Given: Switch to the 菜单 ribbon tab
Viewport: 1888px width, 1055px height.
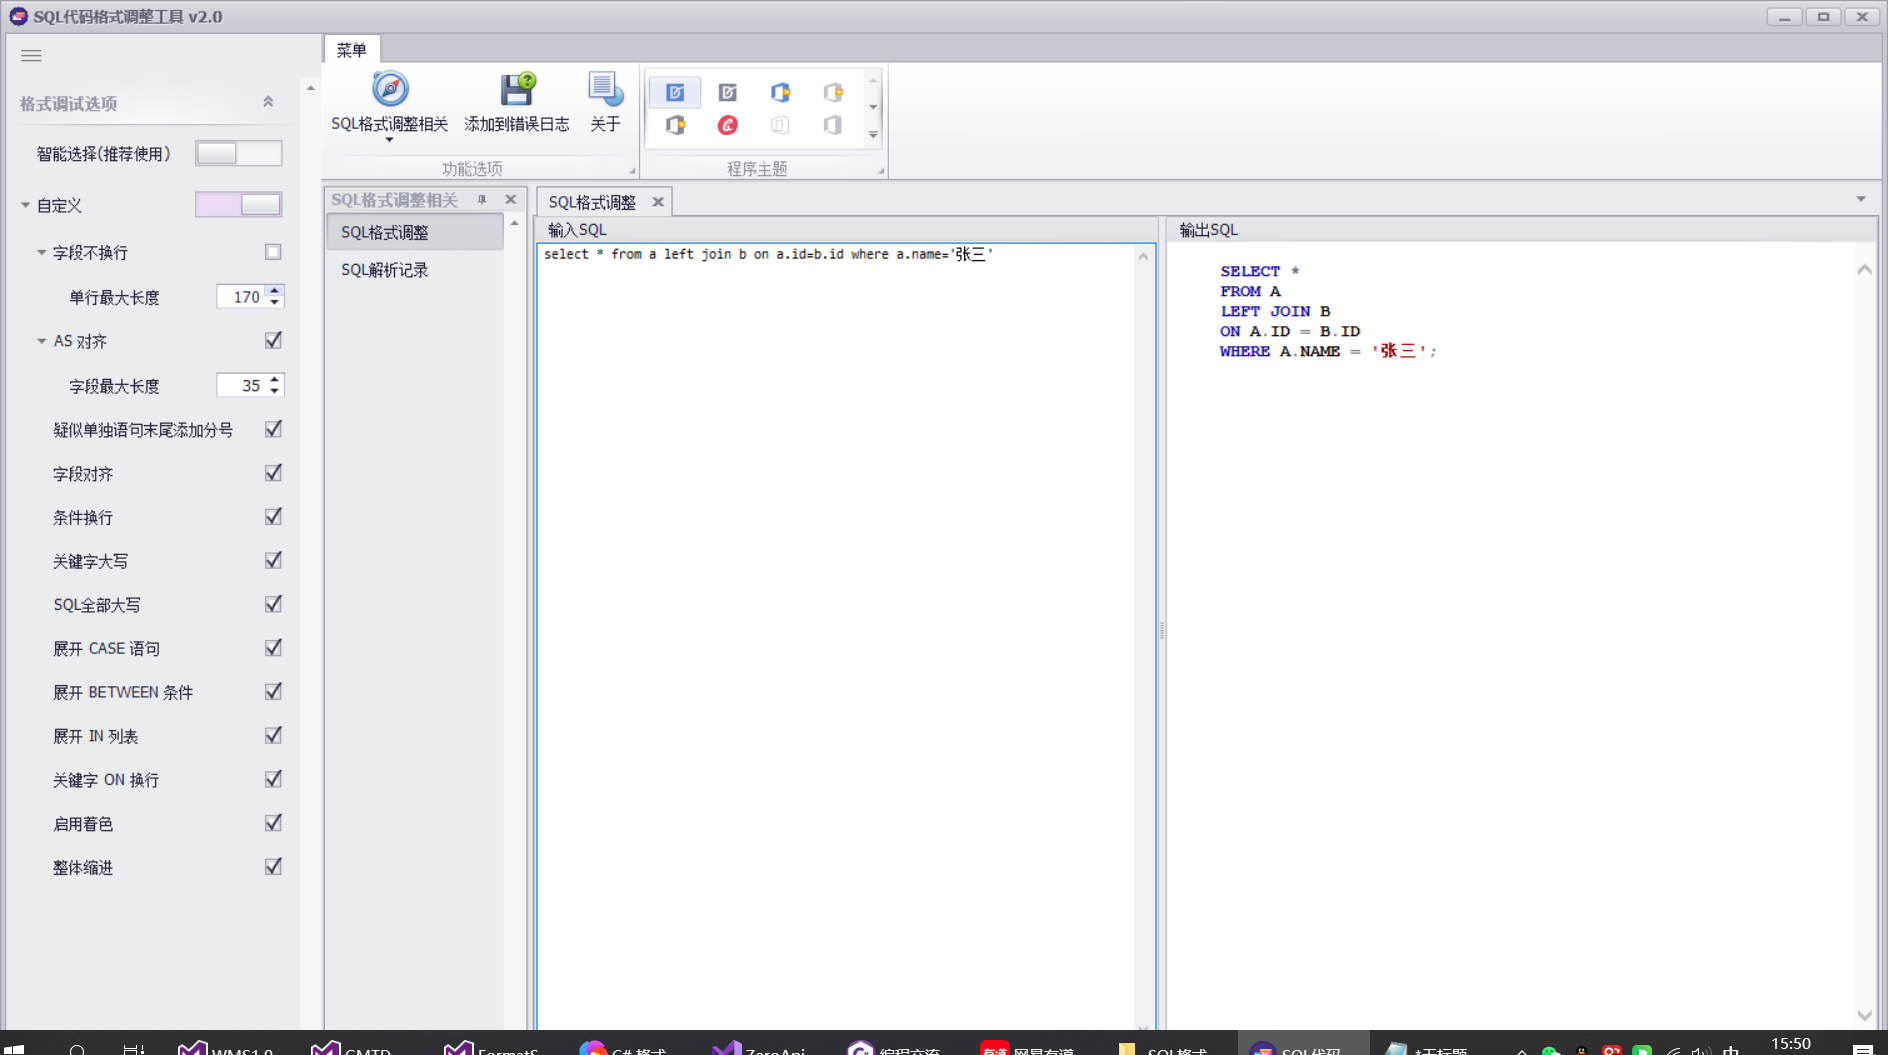Looking at the screenshot, I should (x=352, y=49).
